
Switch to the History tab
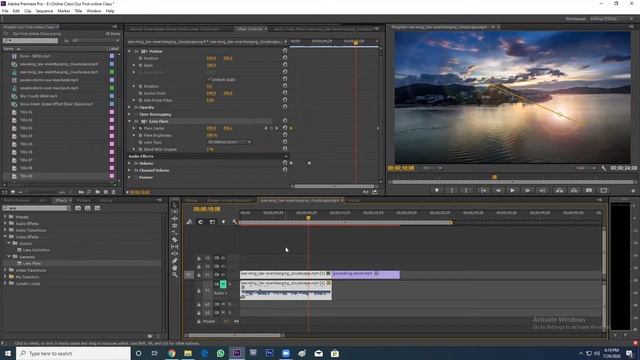click(x=105, y=200)
